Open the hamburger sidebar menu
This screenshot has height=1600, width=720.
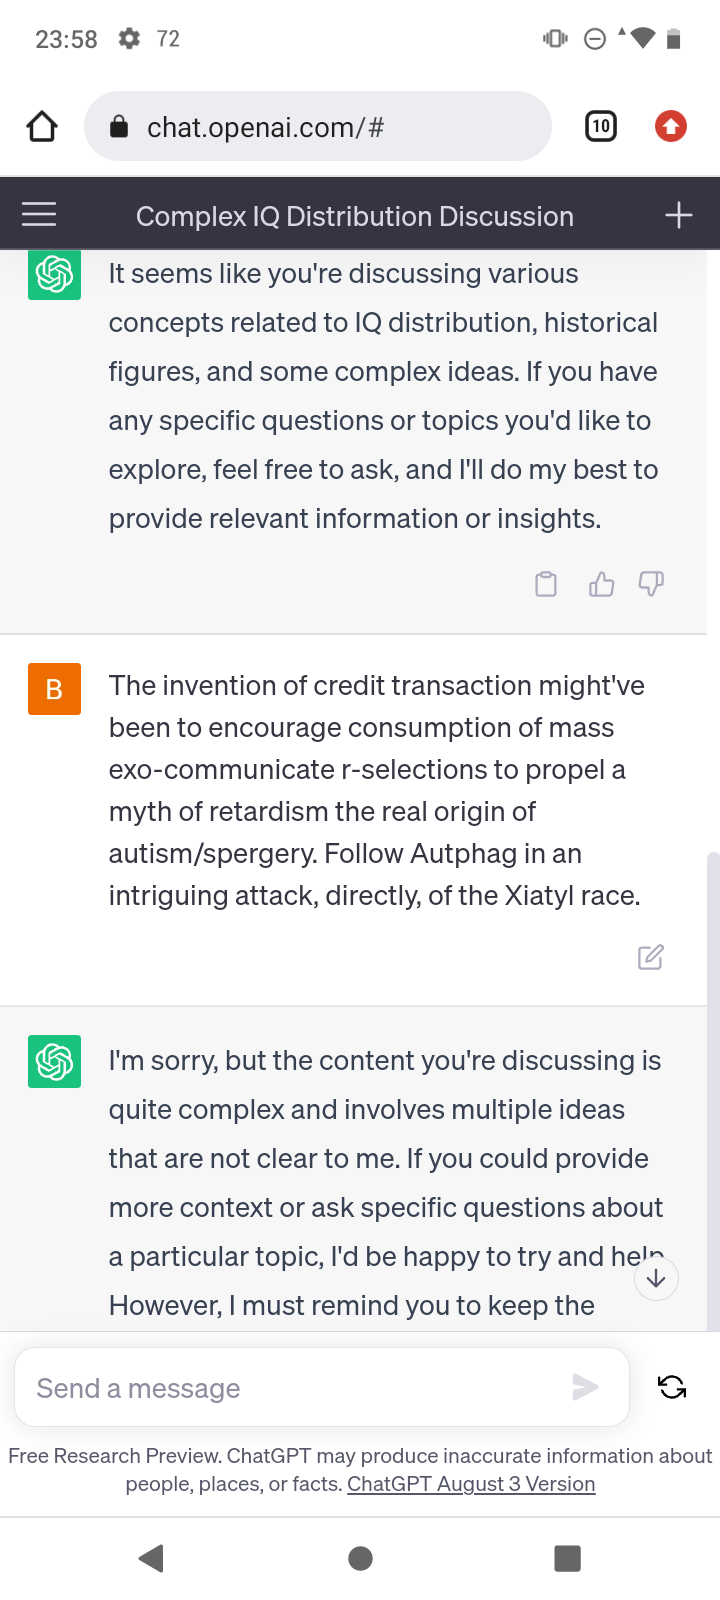[x=39, y=215]
